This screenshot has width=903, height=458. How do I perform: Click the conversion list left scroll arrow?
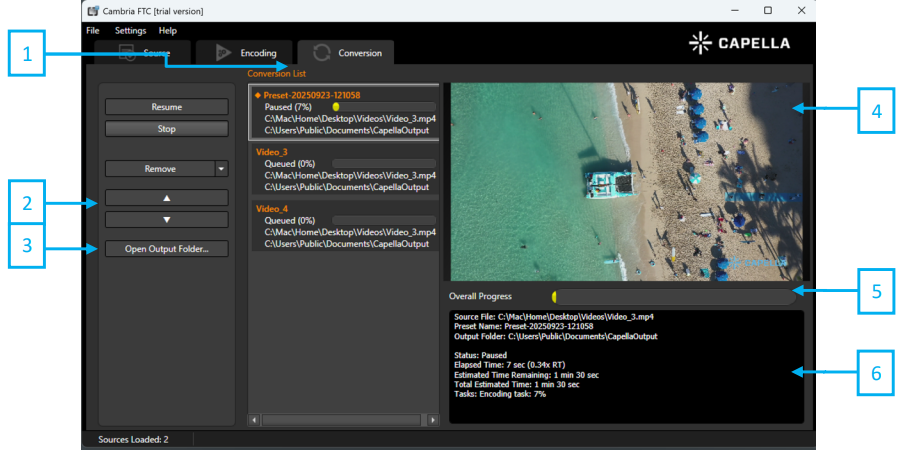[254, 420]
